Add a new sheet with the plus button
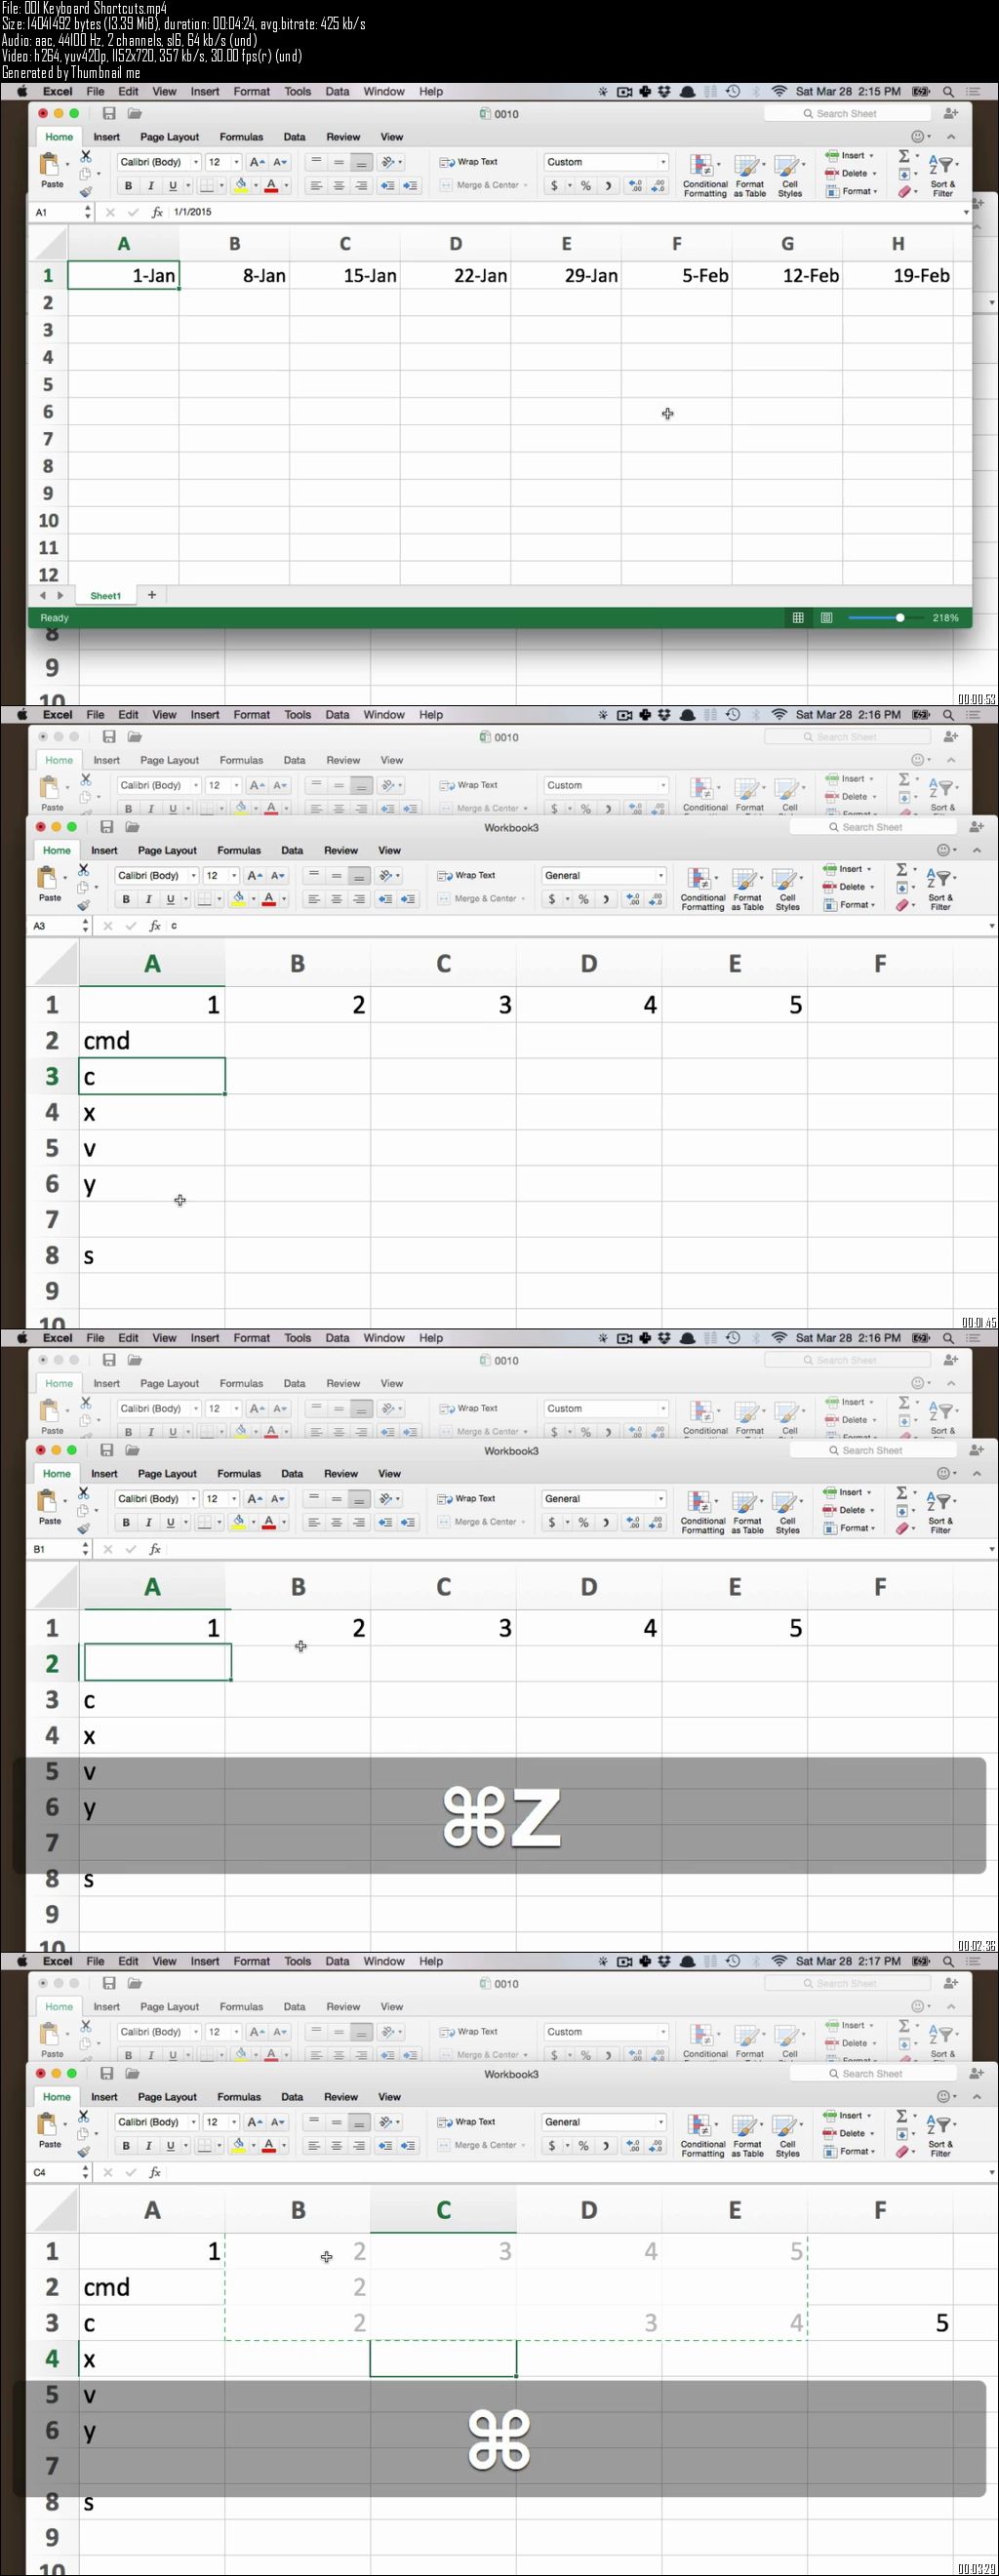Image resolution: width=999 pixels, height=2576 pixels. click(x=152, y=595)
